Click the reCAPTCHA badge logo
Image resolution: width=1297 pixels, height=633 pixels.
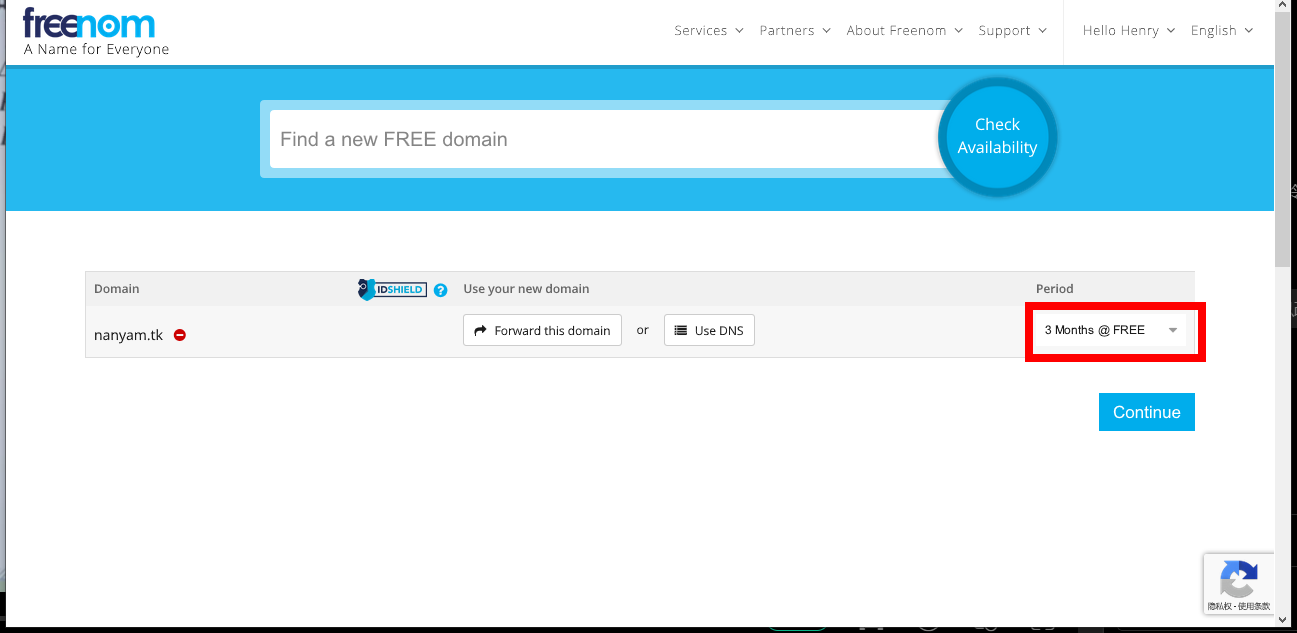1239,579
